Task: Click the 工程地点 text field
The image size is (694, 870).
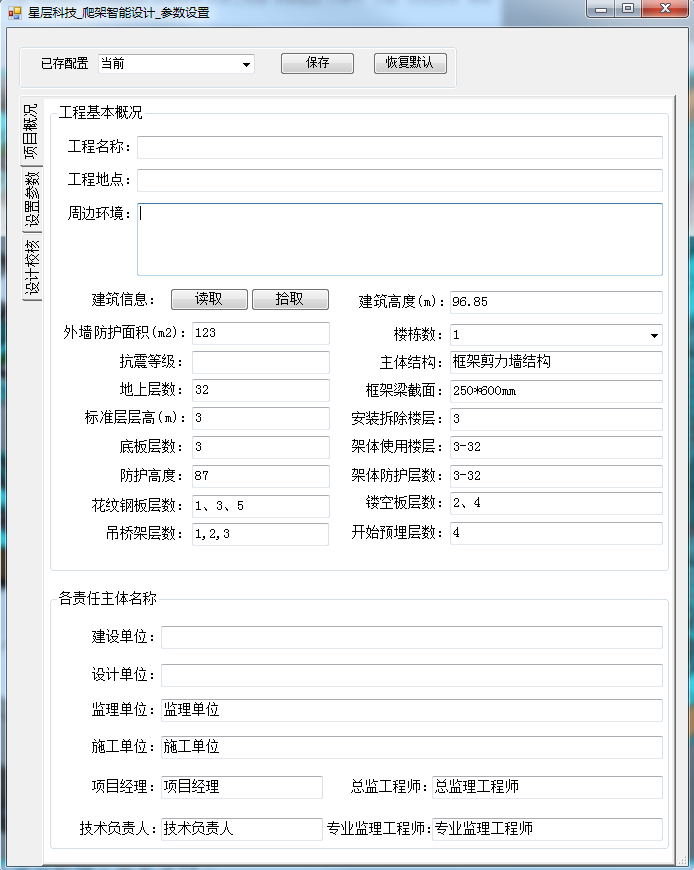Action: click(399, 181)
